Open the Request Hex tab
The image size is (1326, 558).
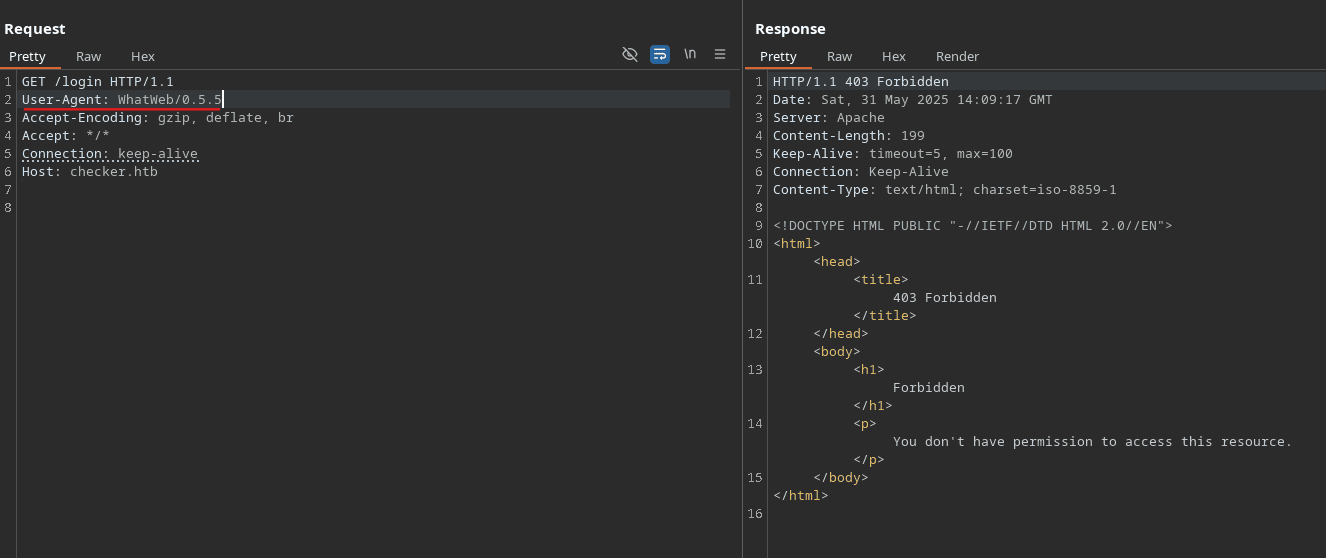[x=143, y=56]
